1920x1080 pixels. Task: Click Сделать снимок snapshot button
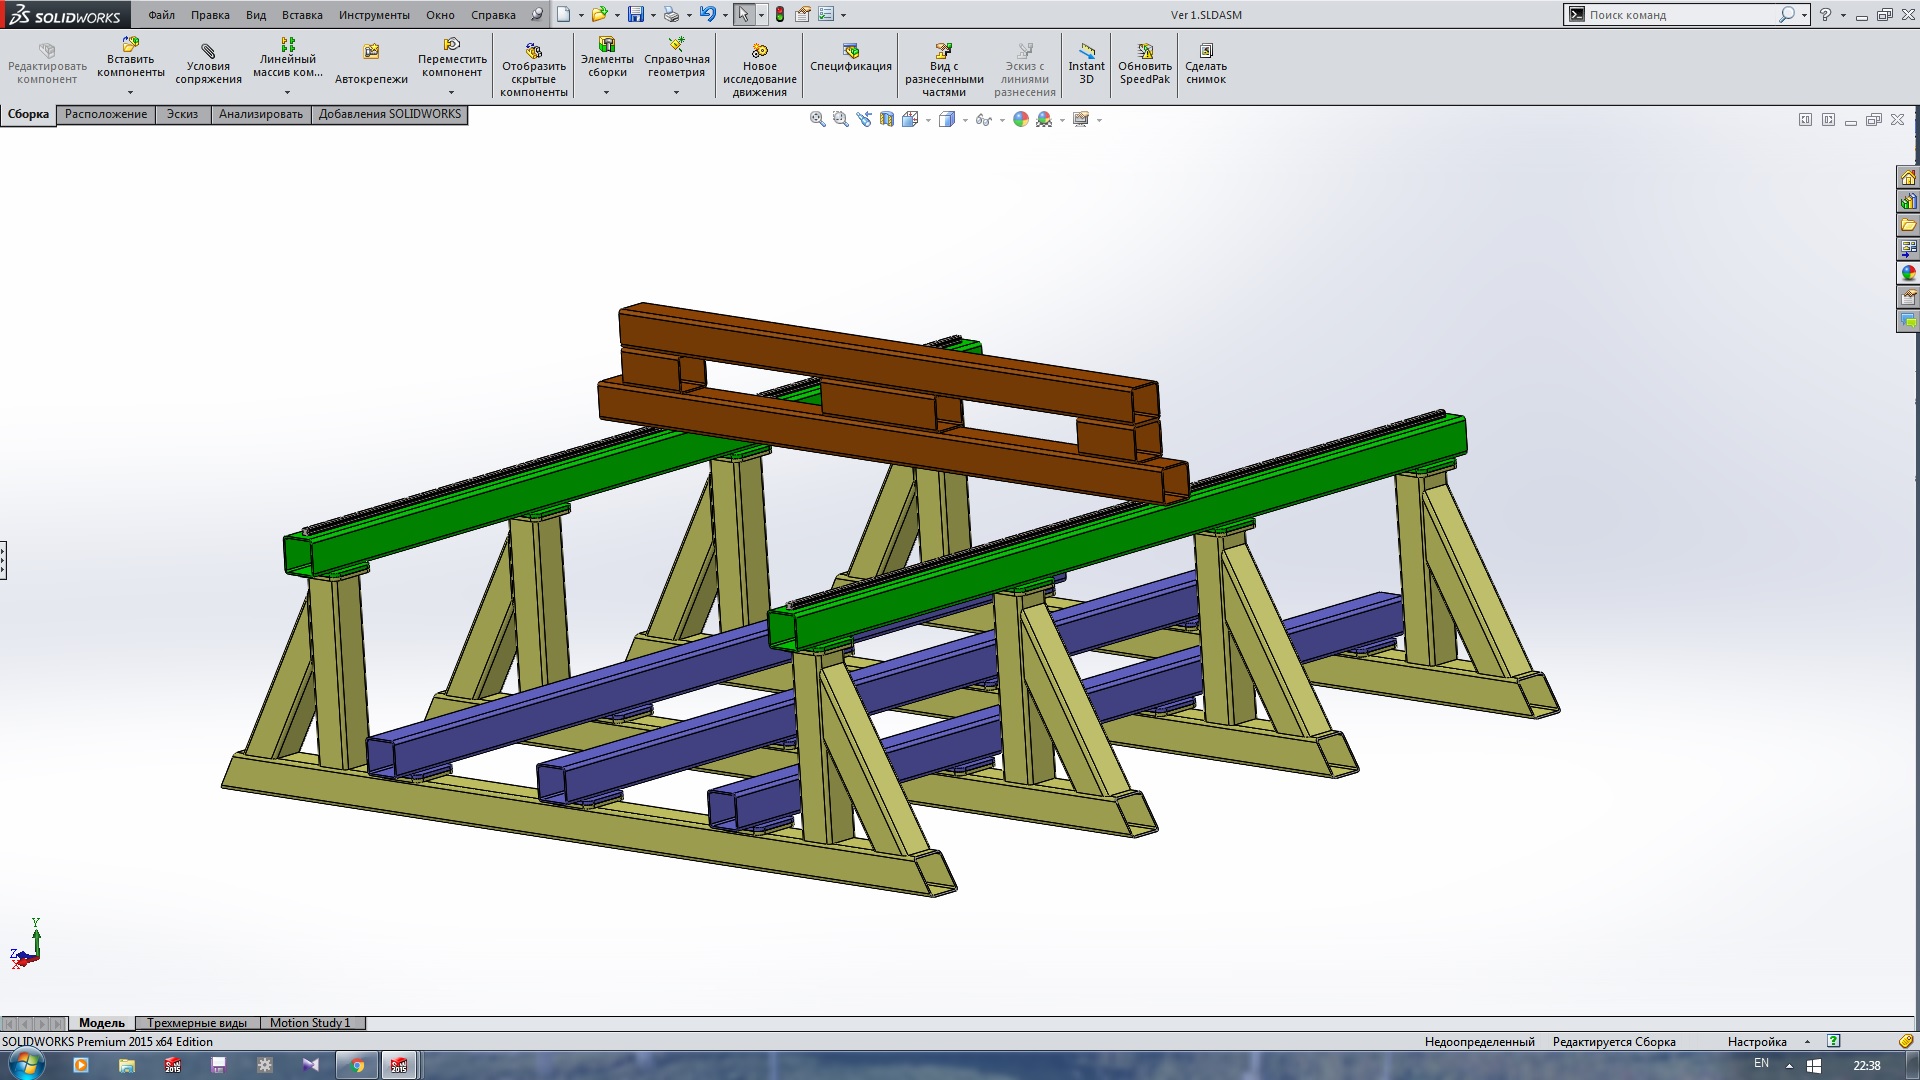[1205, 64]
